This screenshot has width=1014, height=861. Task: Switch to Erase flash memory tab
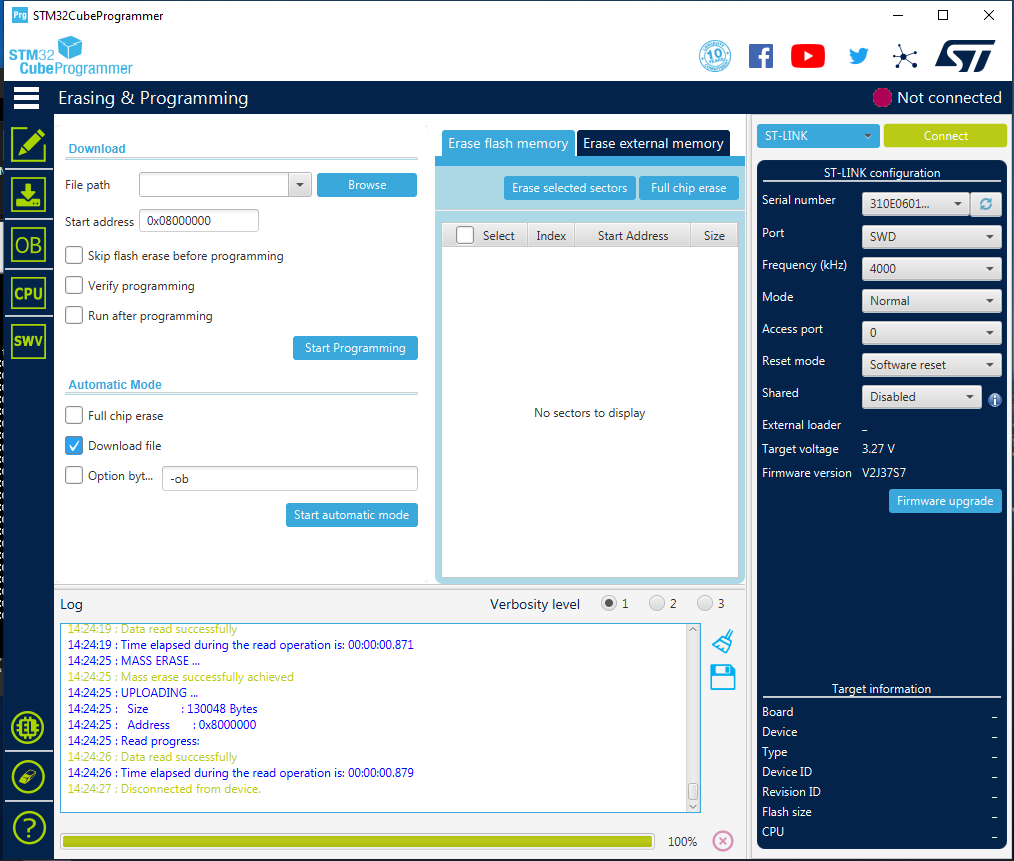tap(508, 143)
